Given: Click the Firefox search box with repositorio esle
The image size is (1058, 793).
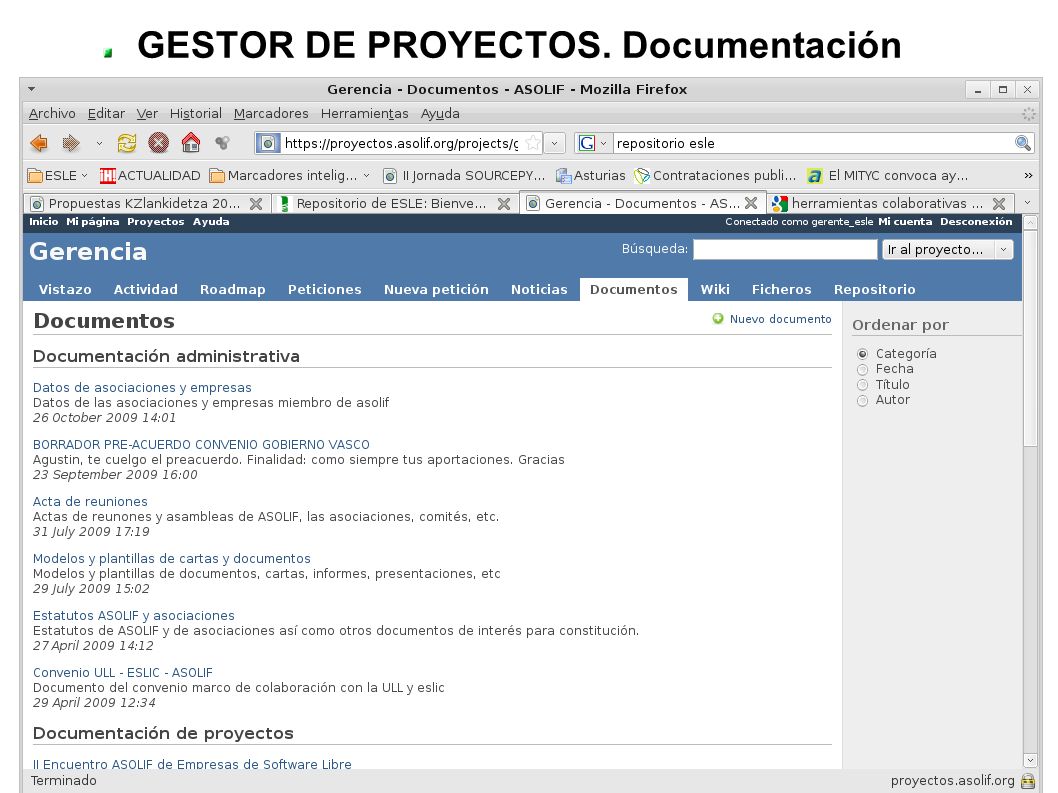Looking at the screenshot, I should [x=813, y=143].
